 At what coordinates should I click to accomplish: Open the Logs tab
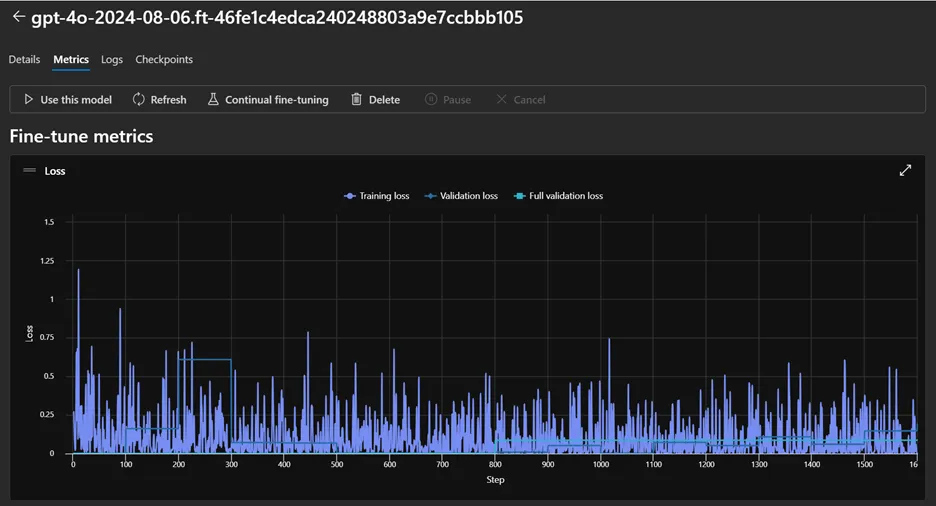pos(112,60)
